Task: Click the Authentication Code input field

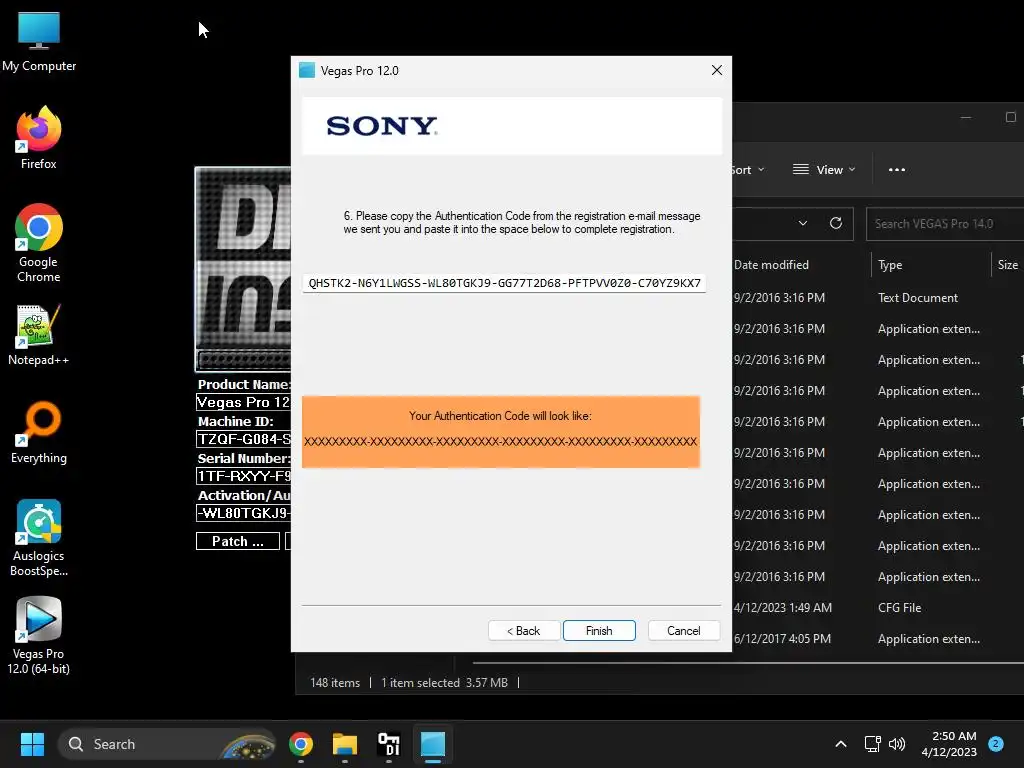Action: pyautogui.click(x=504, y=283)
